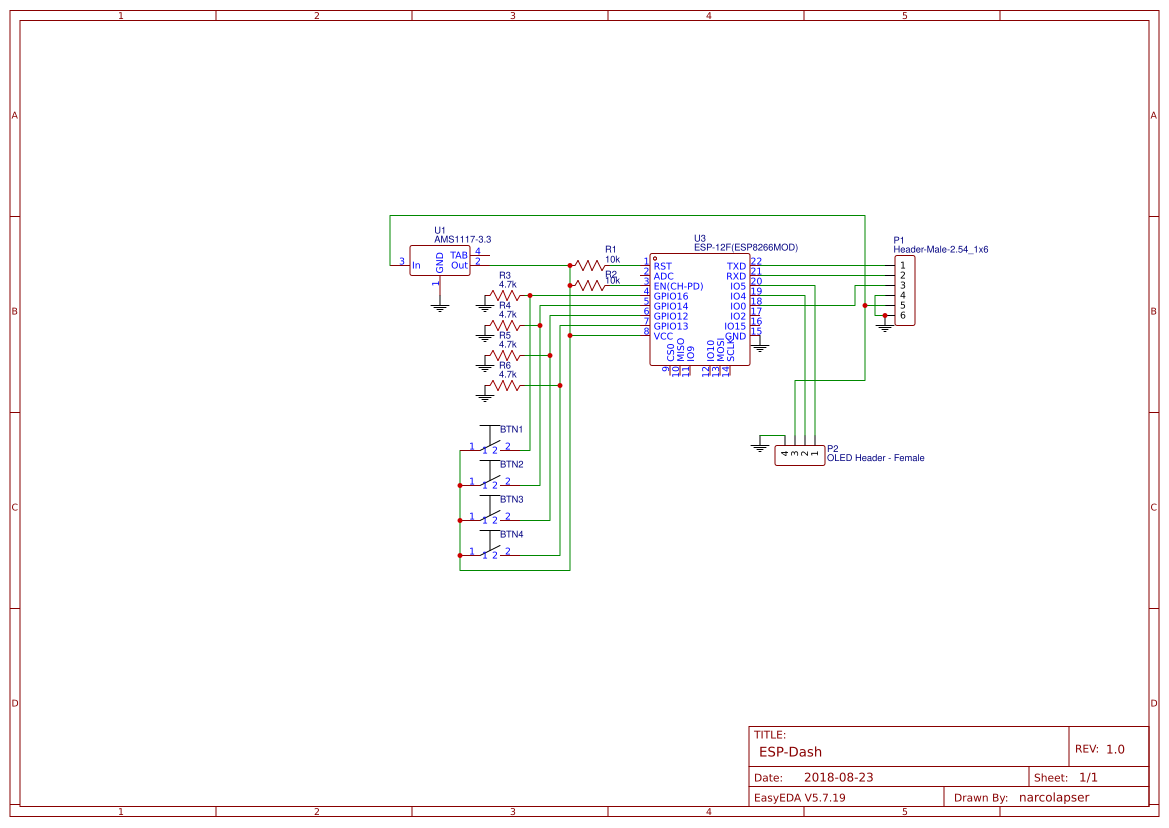Image resolution: width=1169 pixels, height=828 pixels.
Task: Click the narcolapser Drawn By text
Action: [x=1055, y=797]
